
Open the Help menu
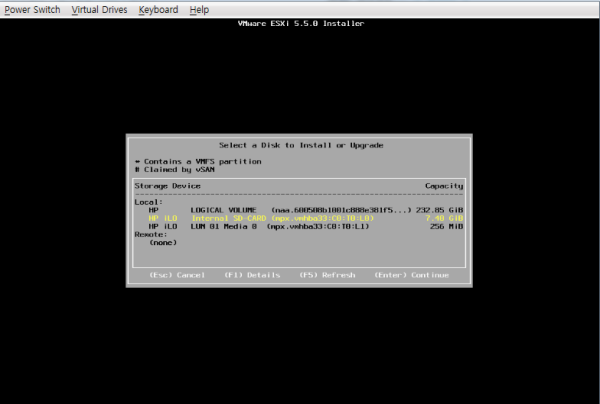coord(199,10)
